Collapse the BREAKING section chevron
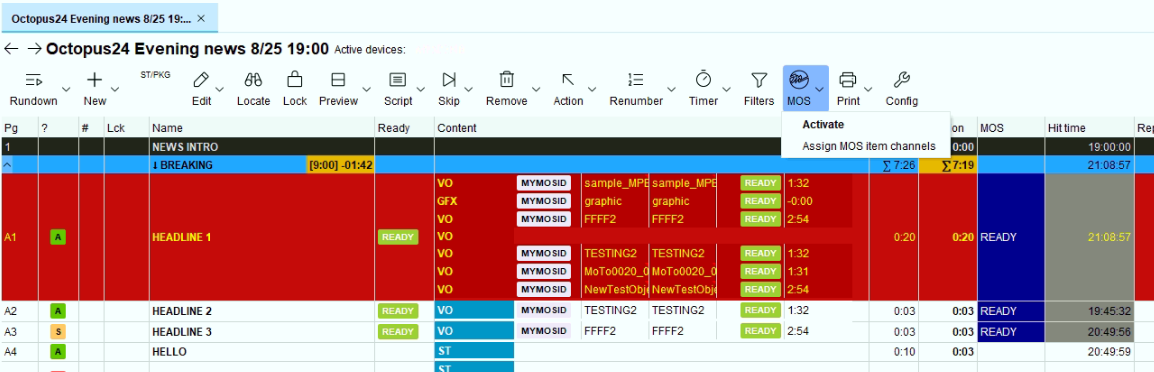Viewport: 1154px width, 372px height. (7, 166)
